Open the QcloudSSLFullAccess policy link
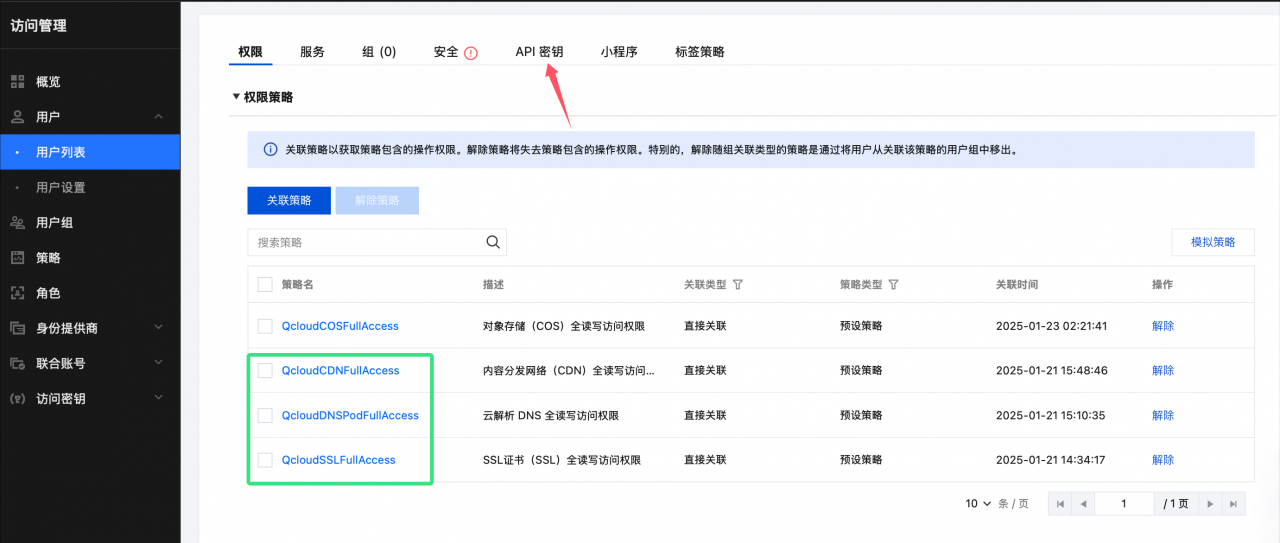The width and height of the screenshot is (1280, 543). 338,460
